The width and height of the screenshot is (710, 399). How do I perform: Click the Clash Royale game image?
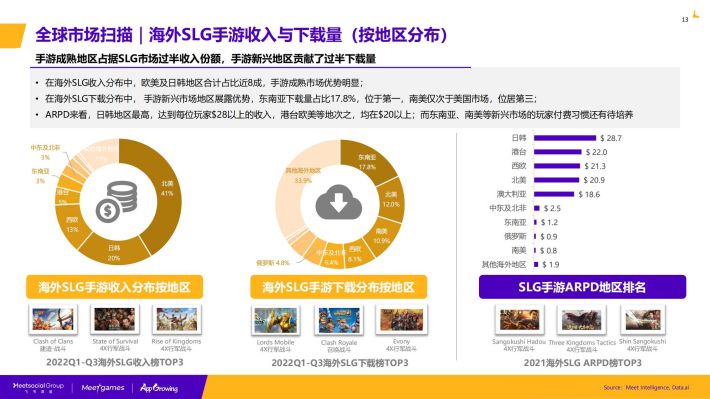point(339,320)
